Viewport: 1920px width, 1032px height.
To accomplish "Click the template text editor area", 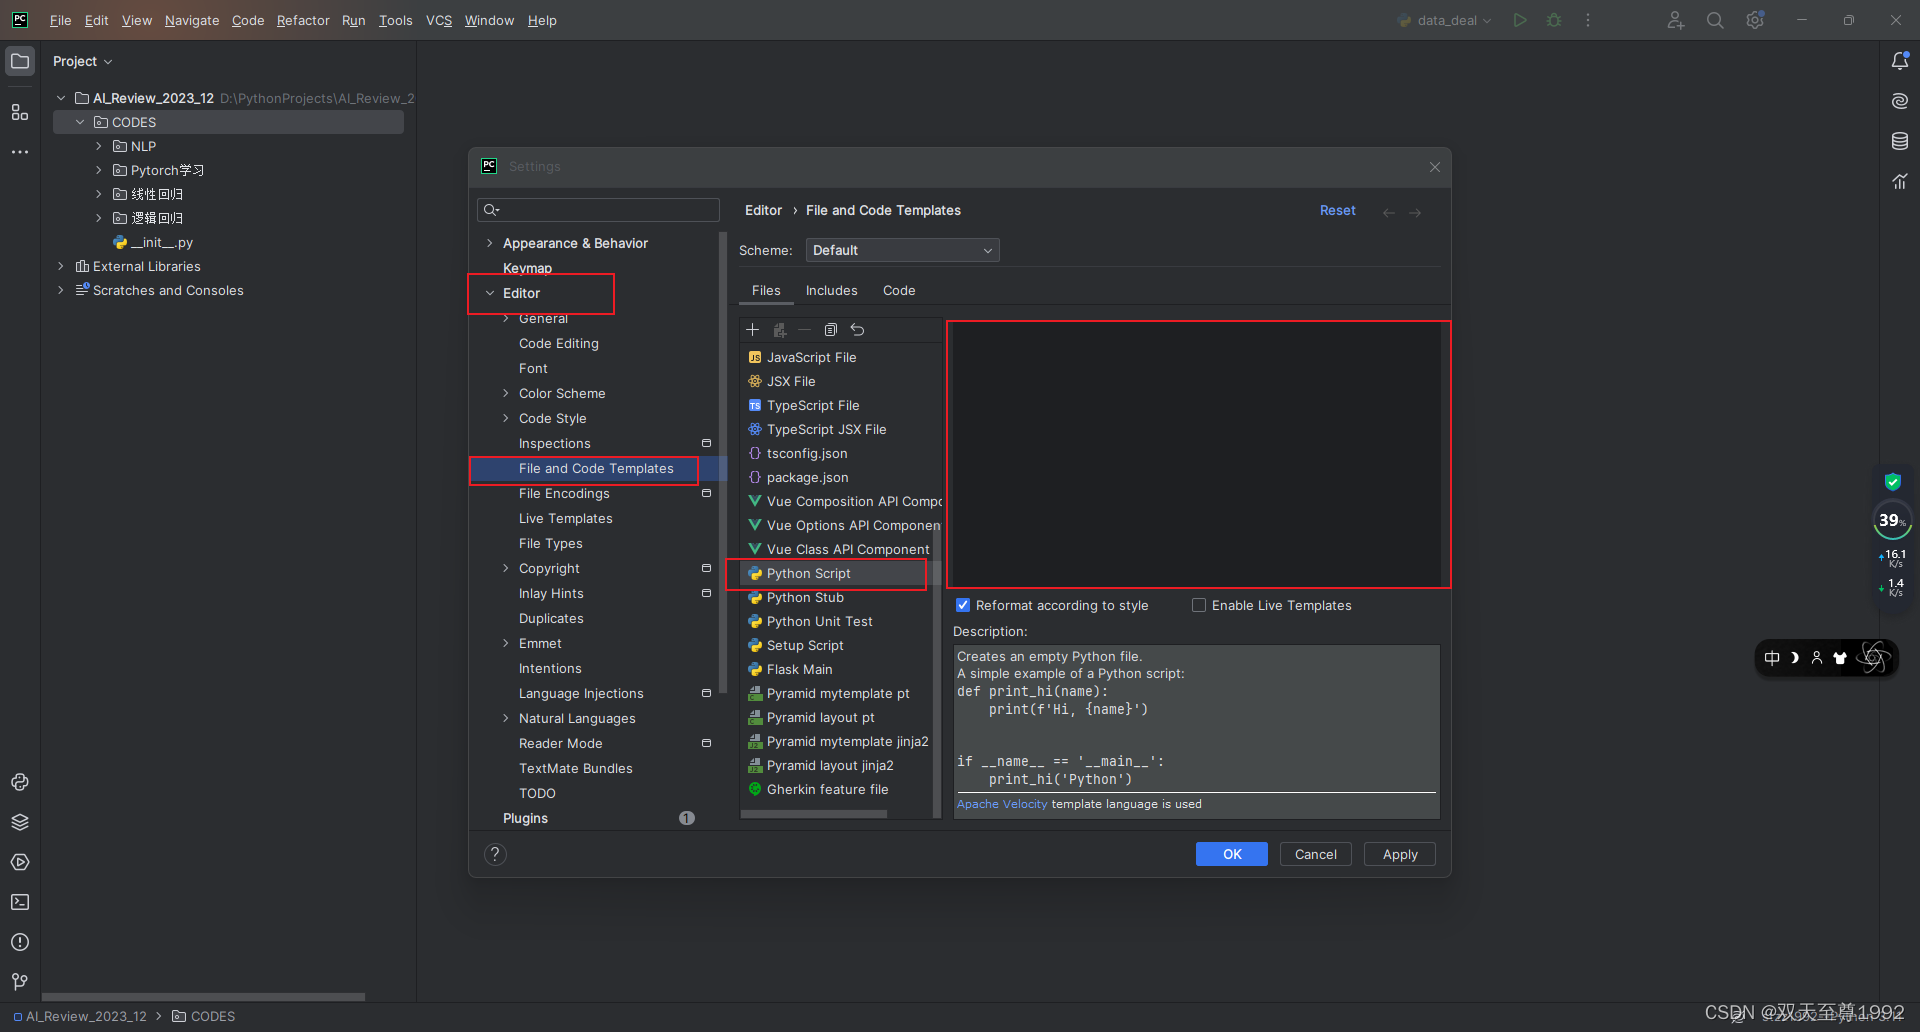I will click(x=1197, y=455).
